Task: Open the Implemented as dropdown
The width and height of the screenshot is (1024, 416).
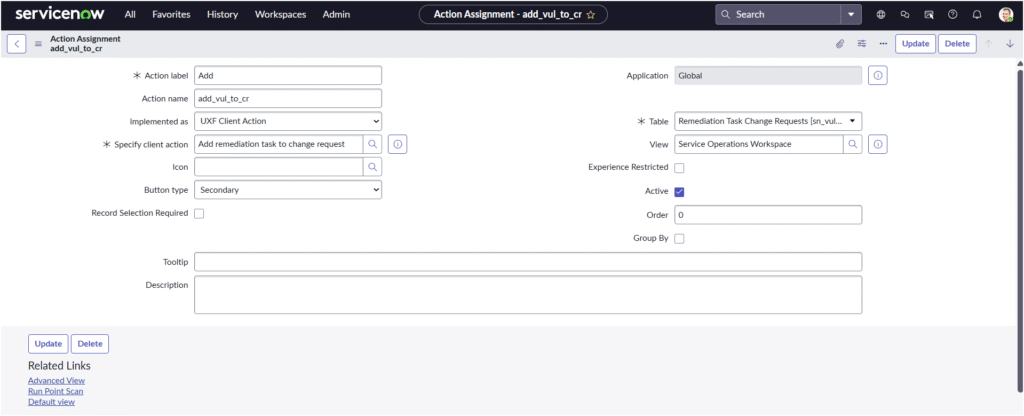Action: coord(288,121)
